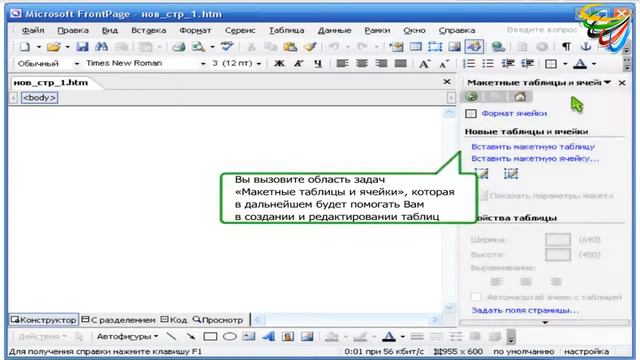Click the drawing toolbar font color A

tap(389, 336)
